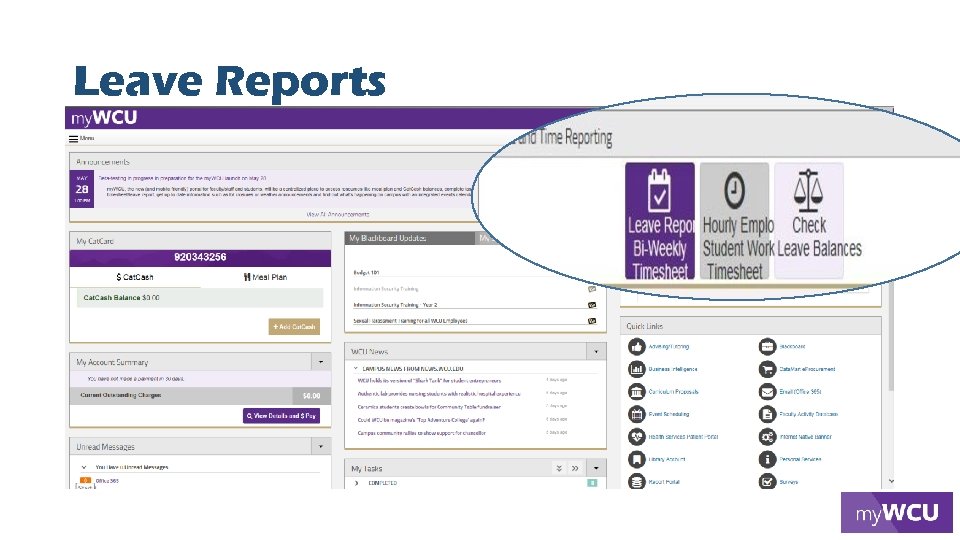
Task: Open the Budget 101 Blackboard item
Action: click(367, 273)
